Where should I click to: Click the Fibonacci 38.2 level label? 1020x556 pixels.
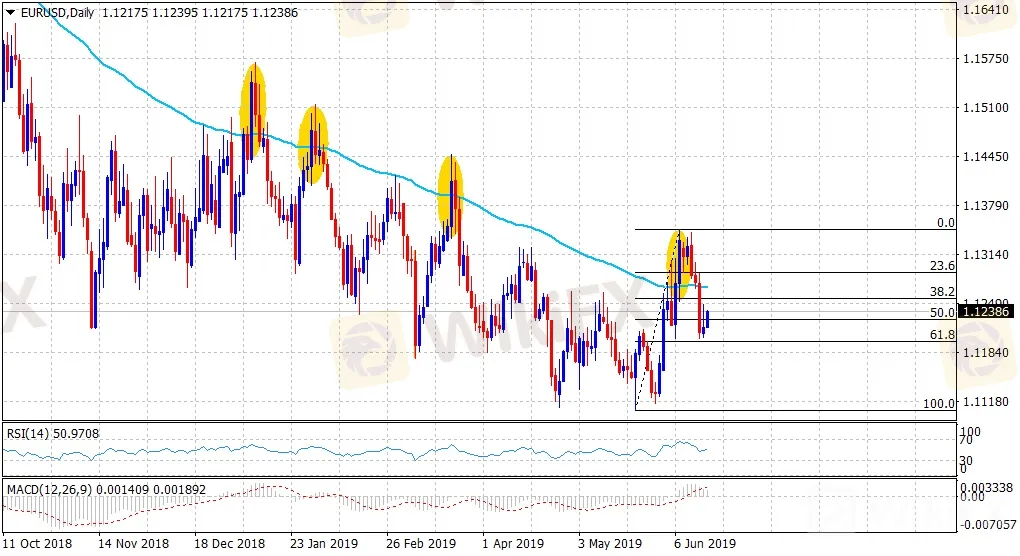(943, 292)
